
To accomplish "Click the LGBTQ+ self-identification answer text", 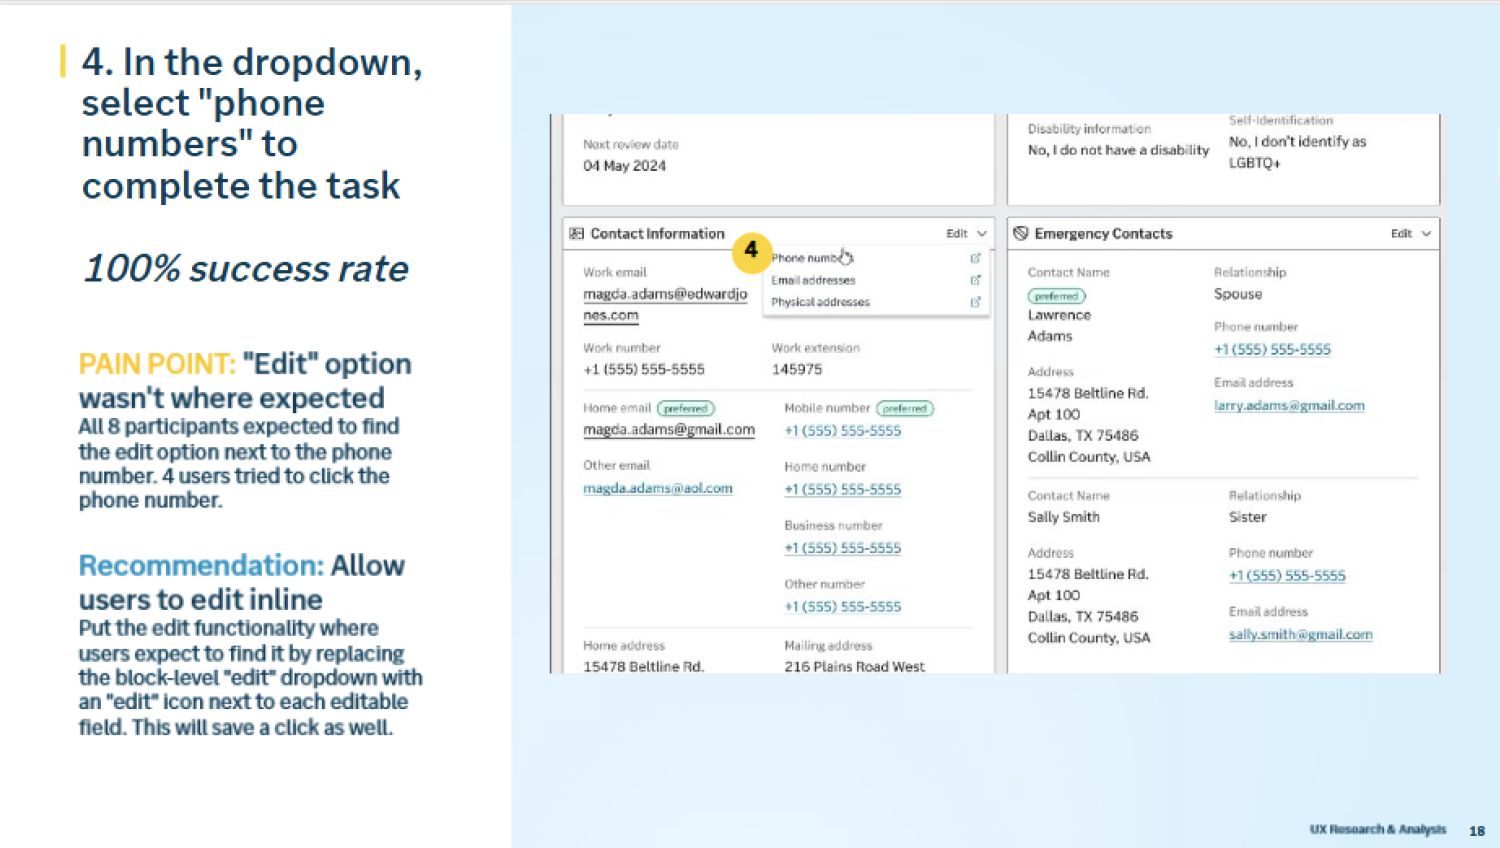I will [1297, 152].
